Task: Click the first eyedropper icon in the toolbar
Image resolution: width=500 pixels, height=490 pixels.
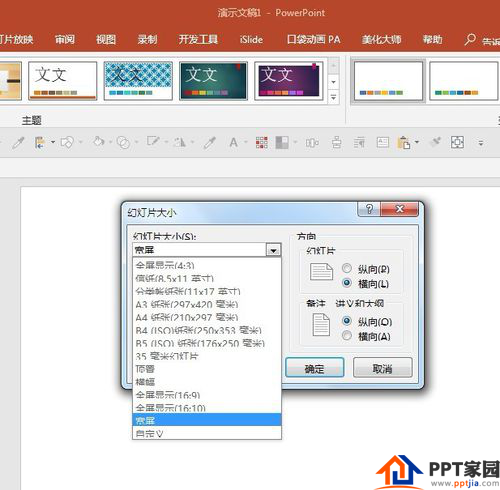Action: pos(18,143)
